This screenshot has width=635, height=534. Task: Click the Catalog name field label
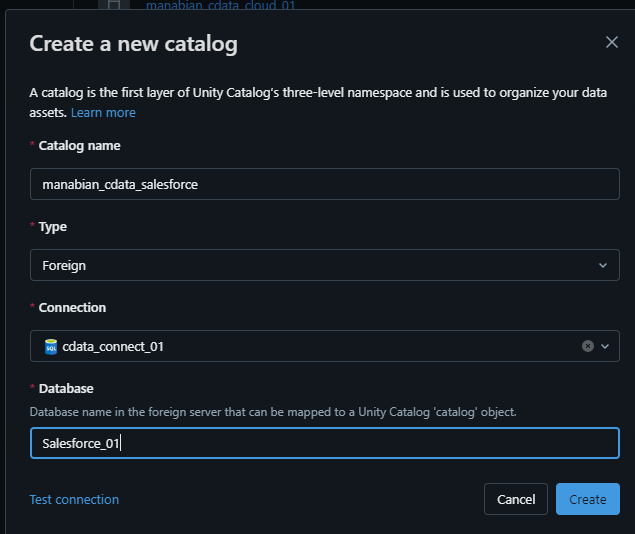tap(79, 146)
